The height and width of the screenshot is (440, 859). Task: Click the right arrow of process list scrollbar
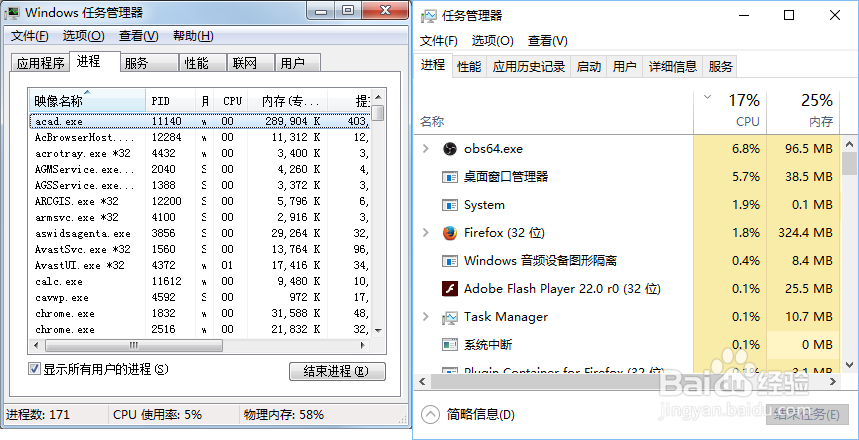(362, 346)
